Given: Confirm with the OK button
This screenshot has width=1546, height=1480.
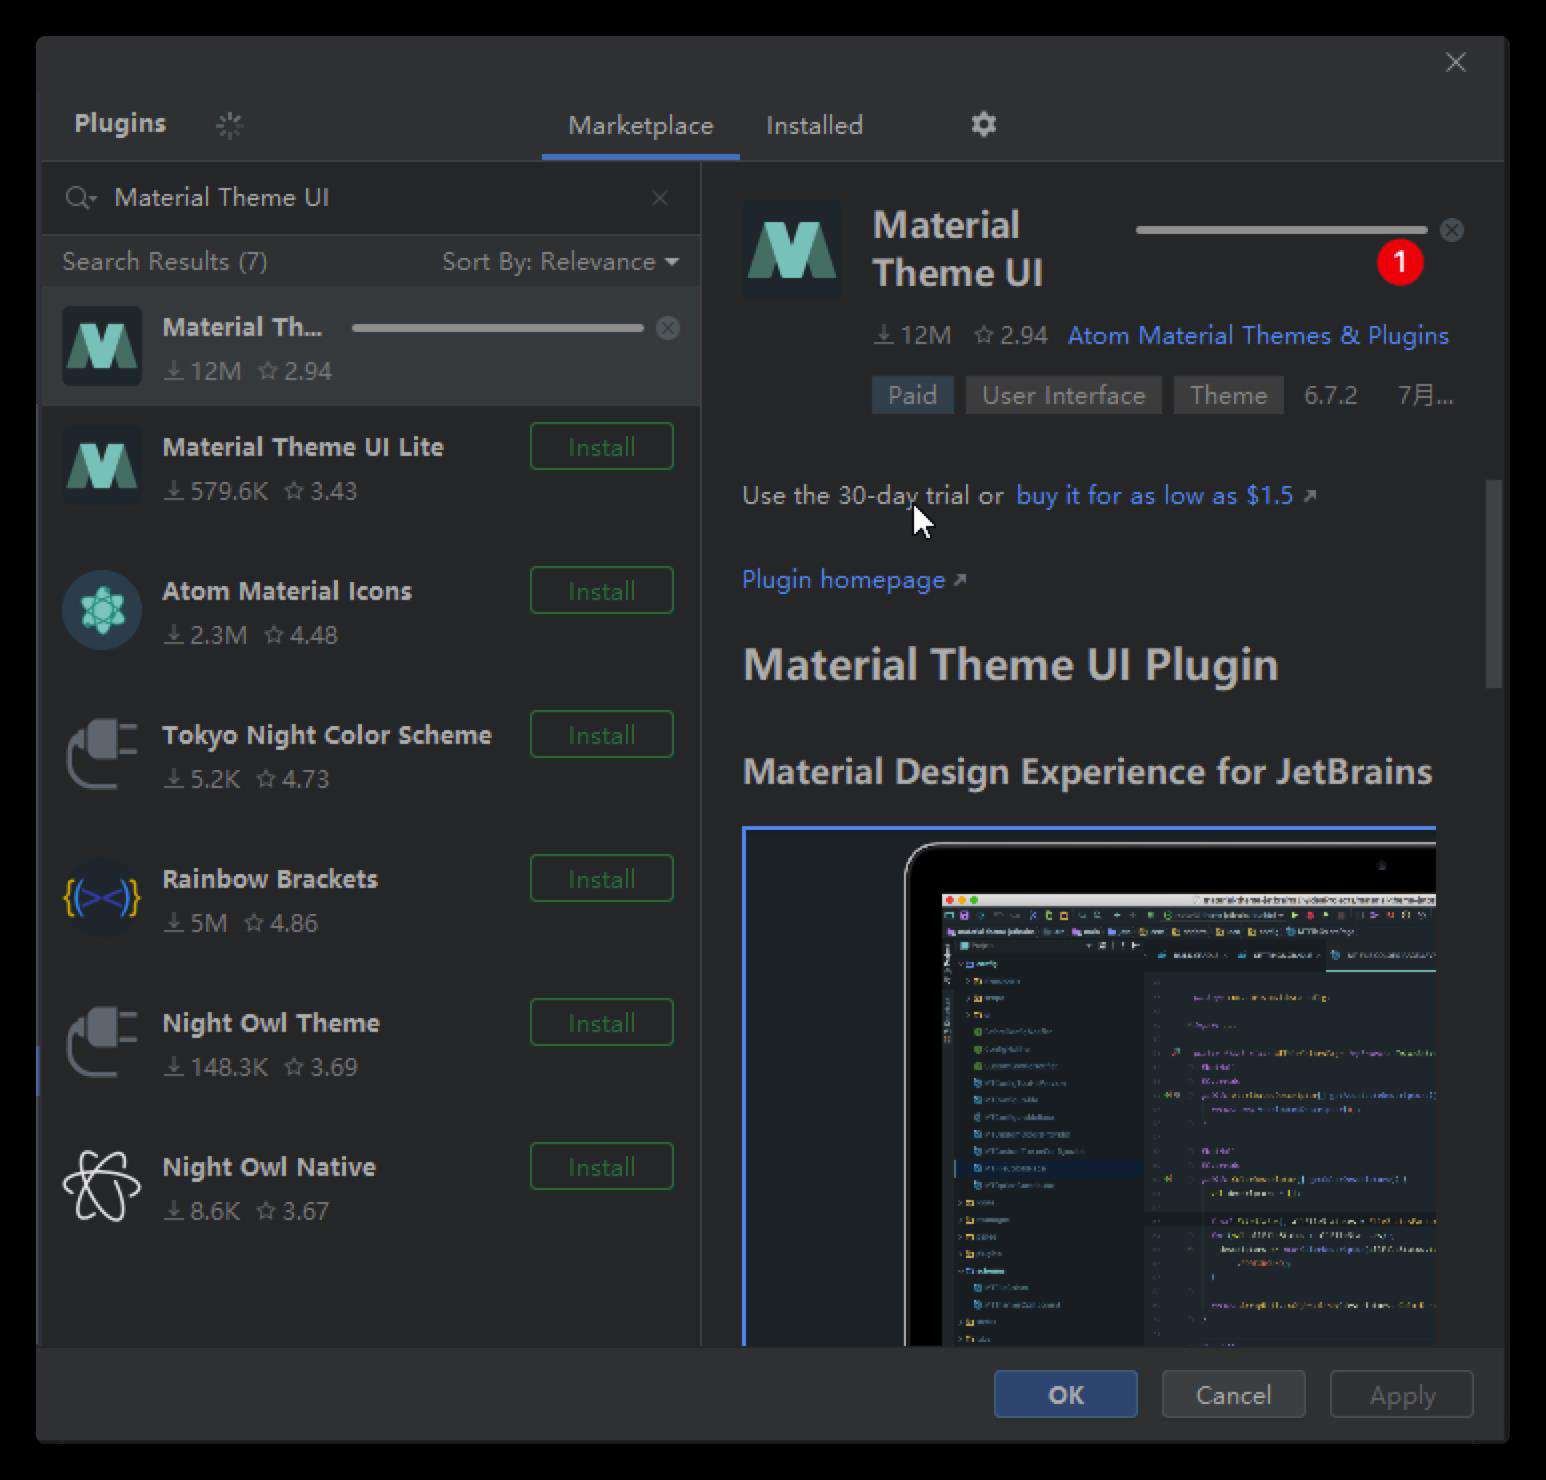Looking at the screenshot, I should [1066, 1394].
